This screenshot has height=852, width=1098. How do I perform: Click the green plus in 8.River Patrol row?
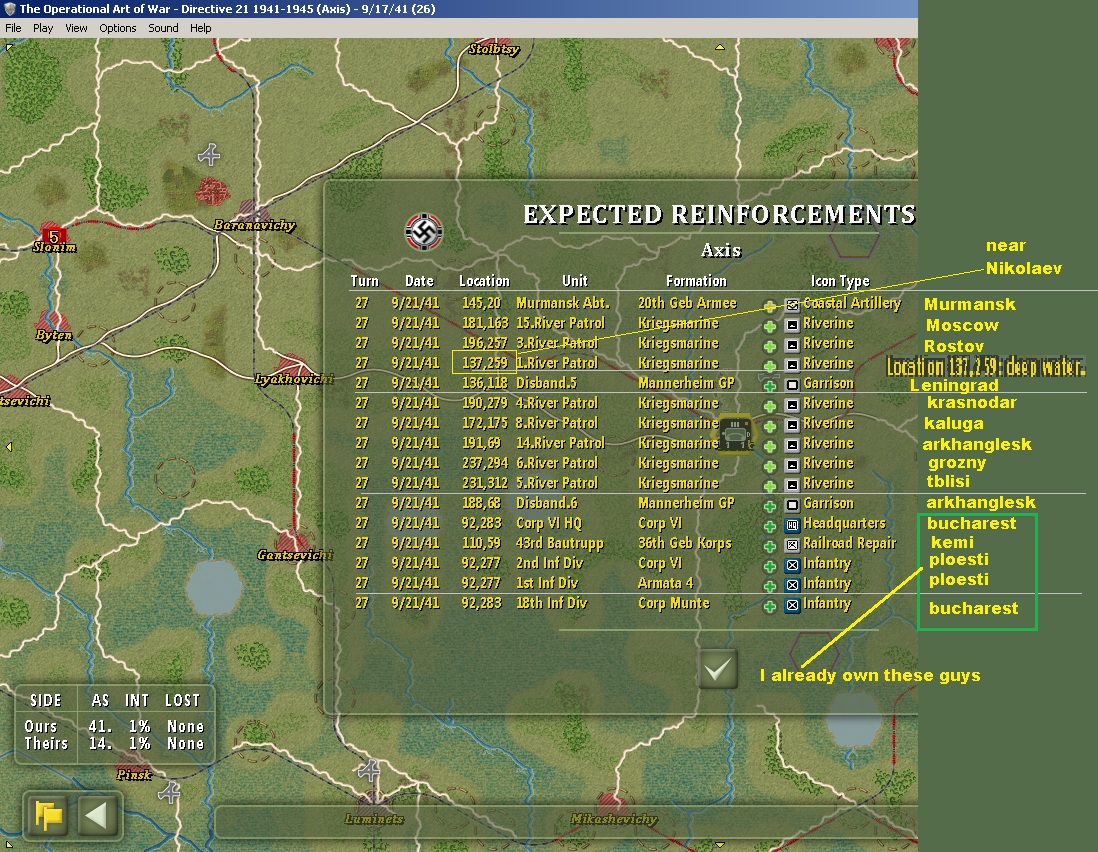point(770,426)
